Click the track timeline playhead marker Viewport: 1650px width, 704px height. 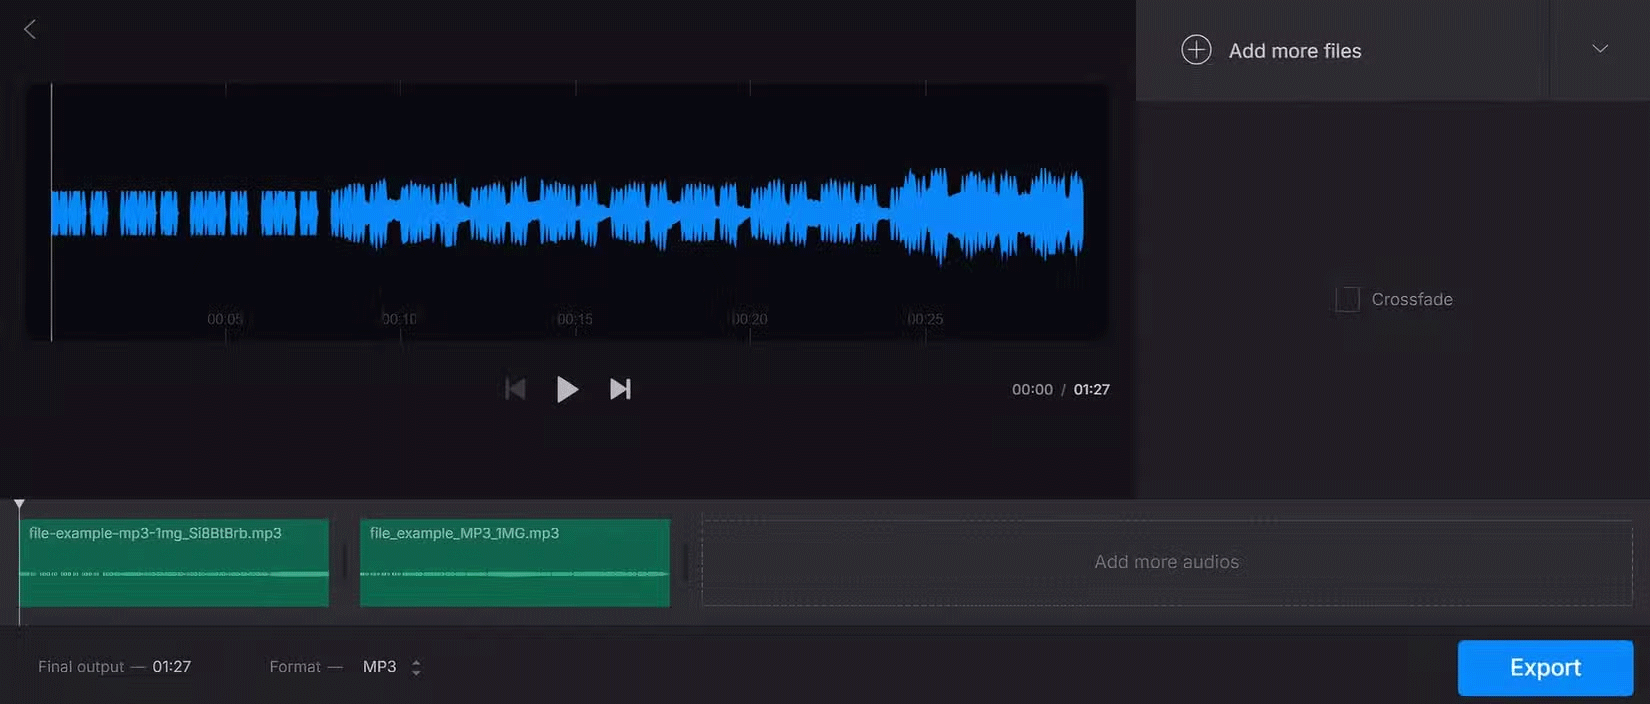(x=19, y=505)
